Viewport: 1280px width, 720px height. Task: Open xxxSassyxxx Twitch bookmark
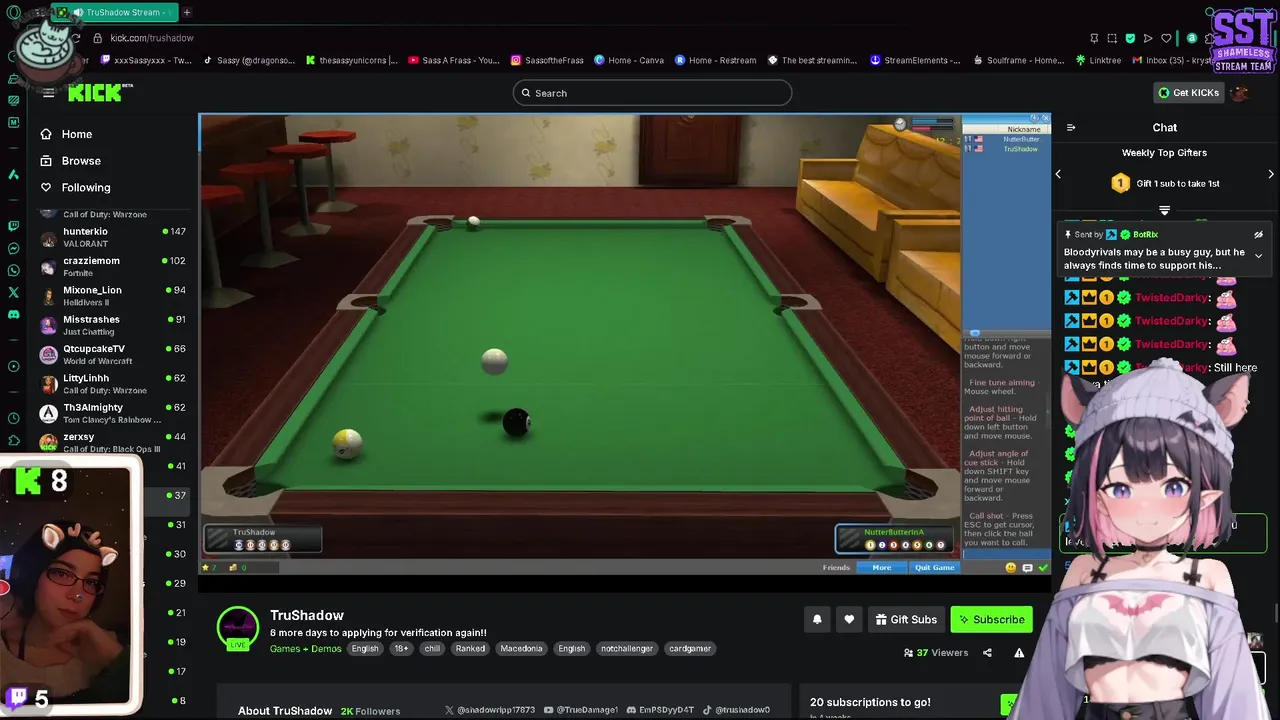(145, 60)
